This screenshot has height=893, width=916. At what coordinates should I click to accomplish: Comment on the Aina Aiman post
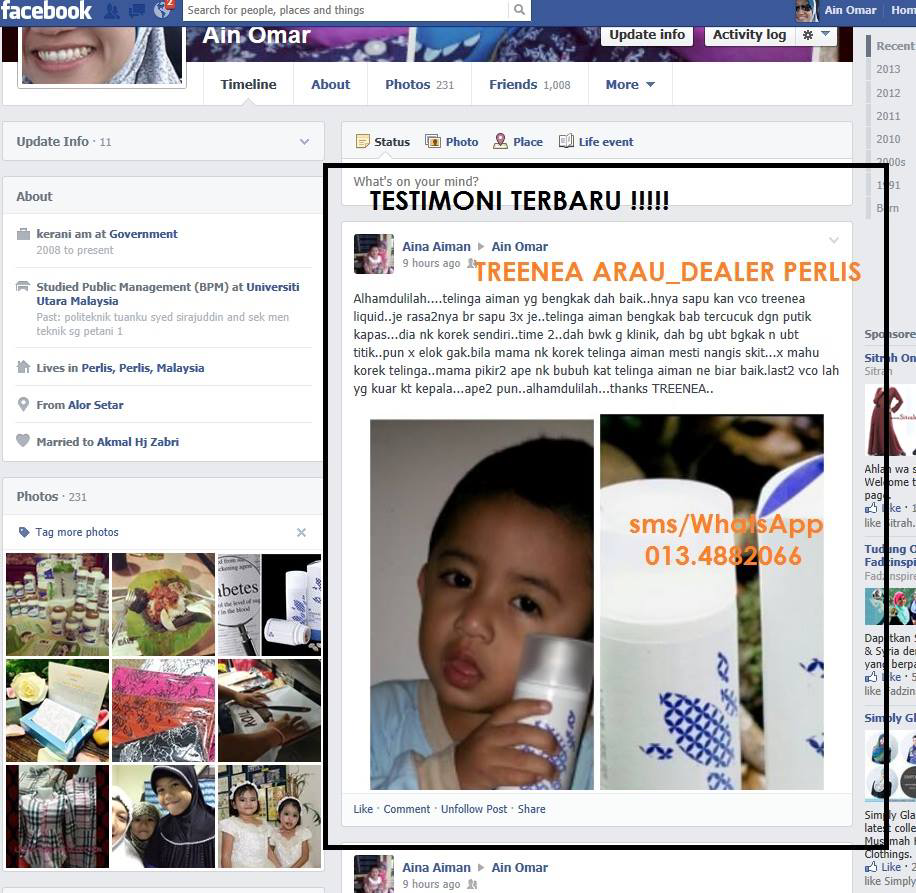407,809
